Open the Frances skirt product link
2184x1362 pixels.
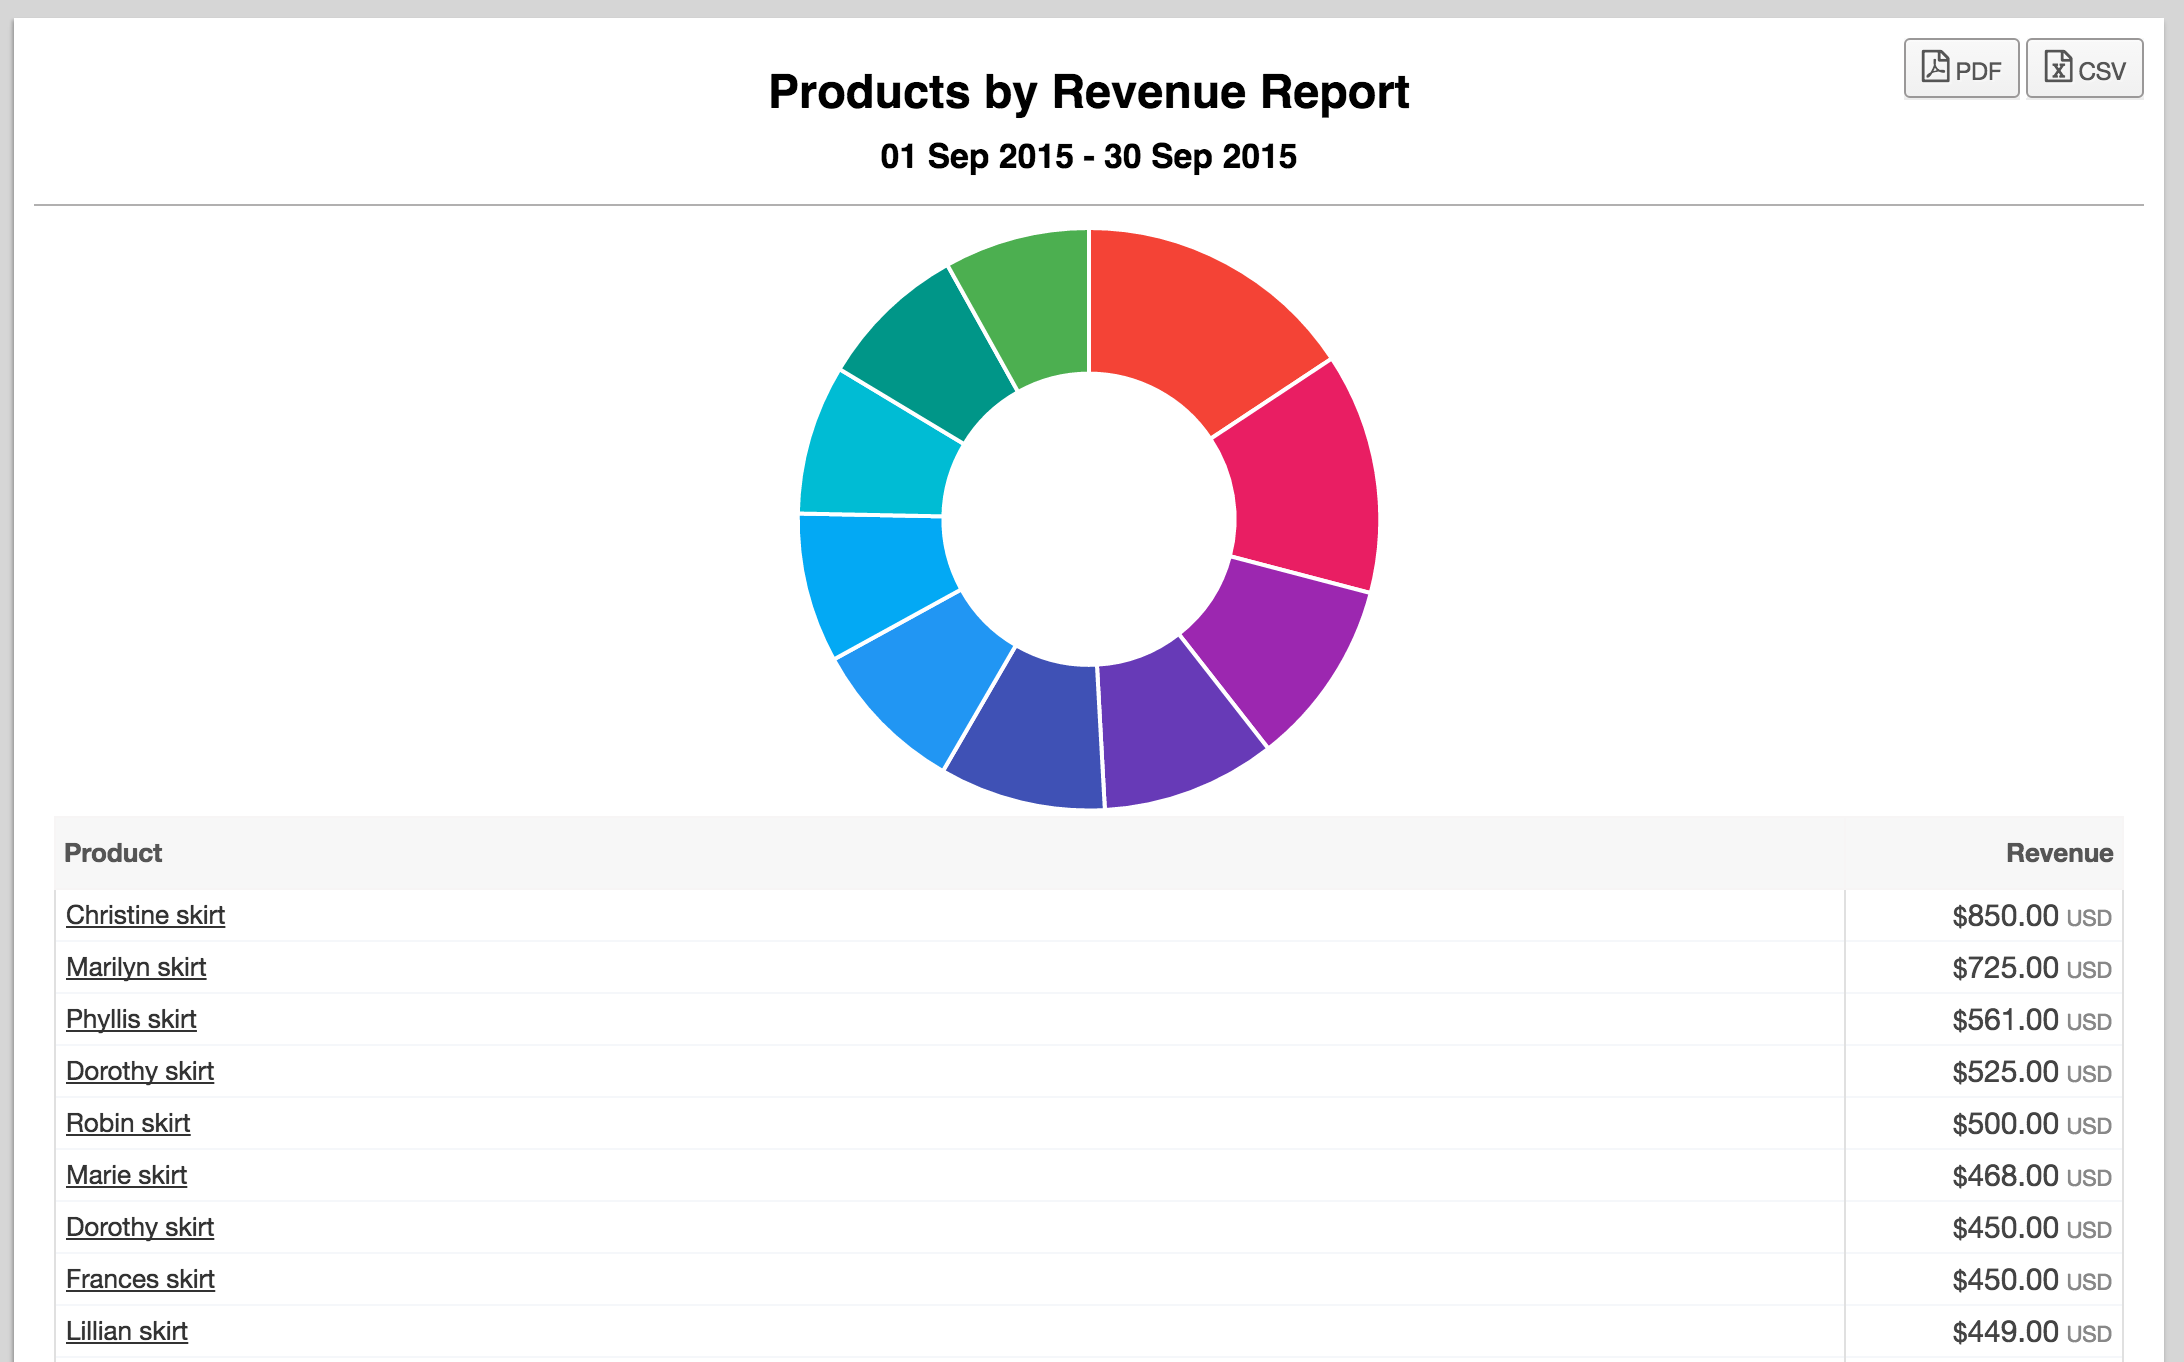pos(140,1279)
